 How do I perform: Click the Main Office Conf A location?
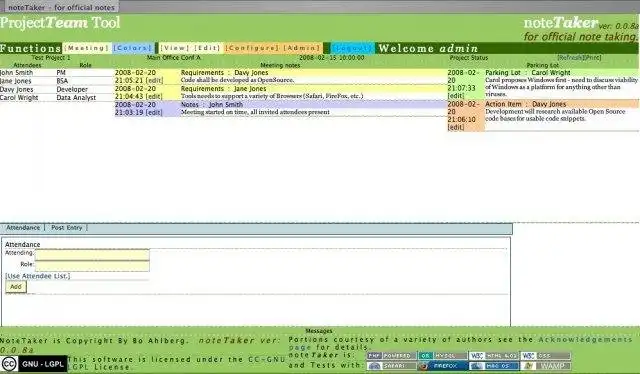[x=173, y=58]
